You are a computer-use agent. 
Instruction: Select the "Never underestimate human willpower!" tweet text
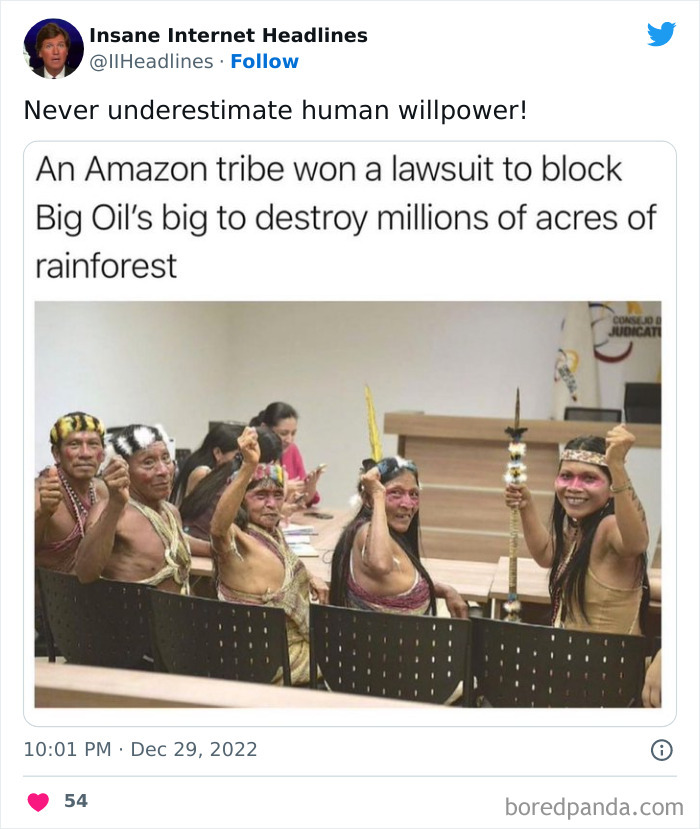275,110
